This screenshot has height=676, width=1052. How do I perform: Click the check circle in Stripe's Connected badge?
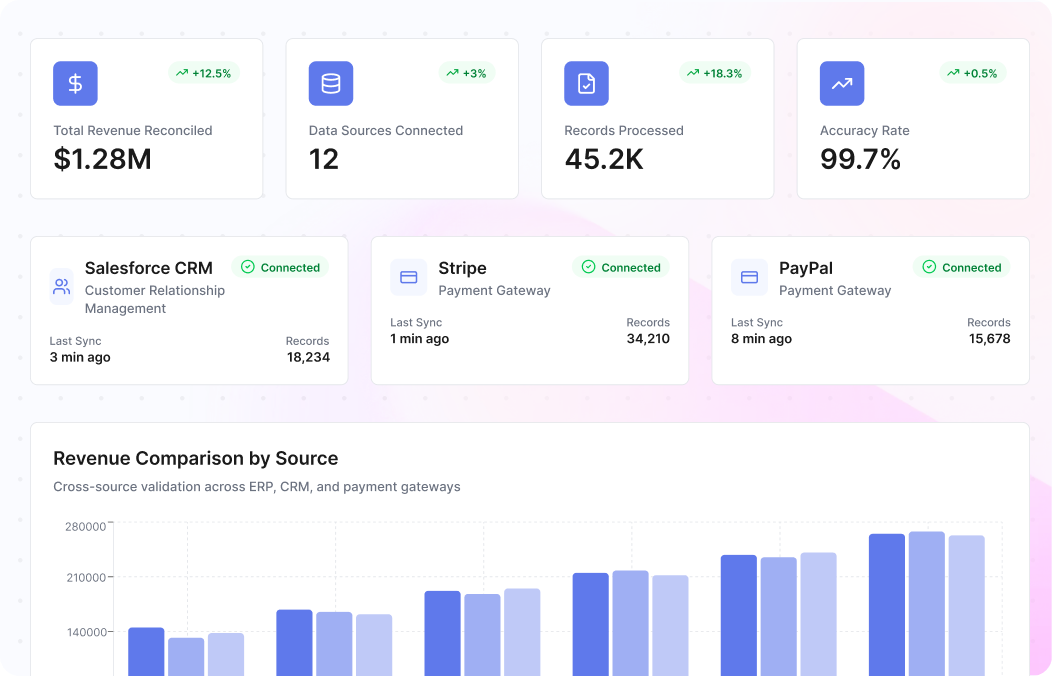point(588,267)
